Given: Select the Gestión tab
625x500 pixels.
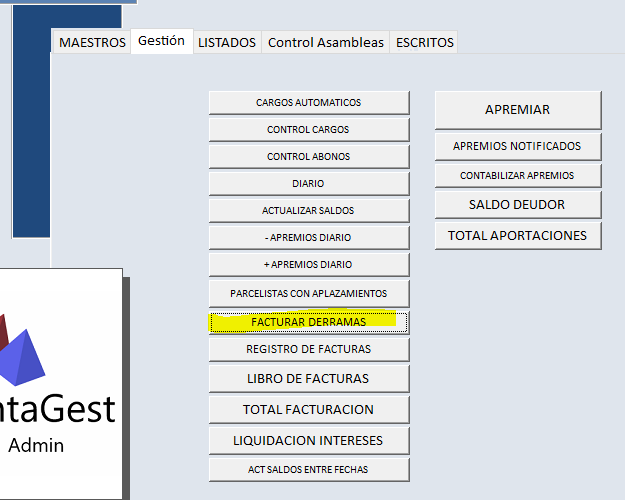Looking at the screenshot, I should coord(161,41).
